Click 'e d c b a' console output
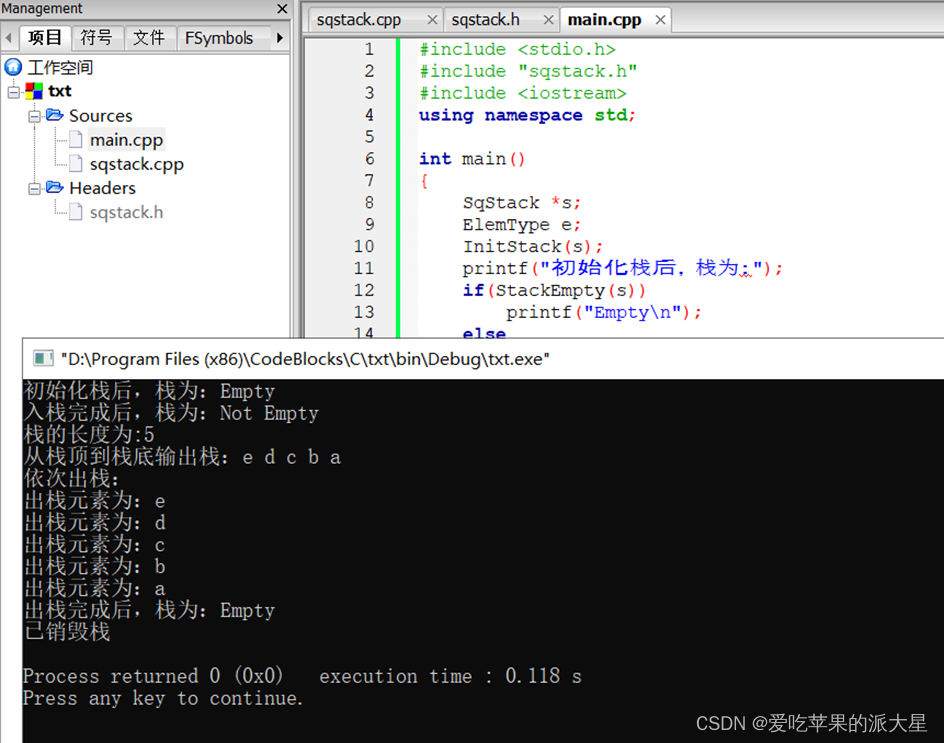This screenshot has height=743, width=944. [291, 458]
